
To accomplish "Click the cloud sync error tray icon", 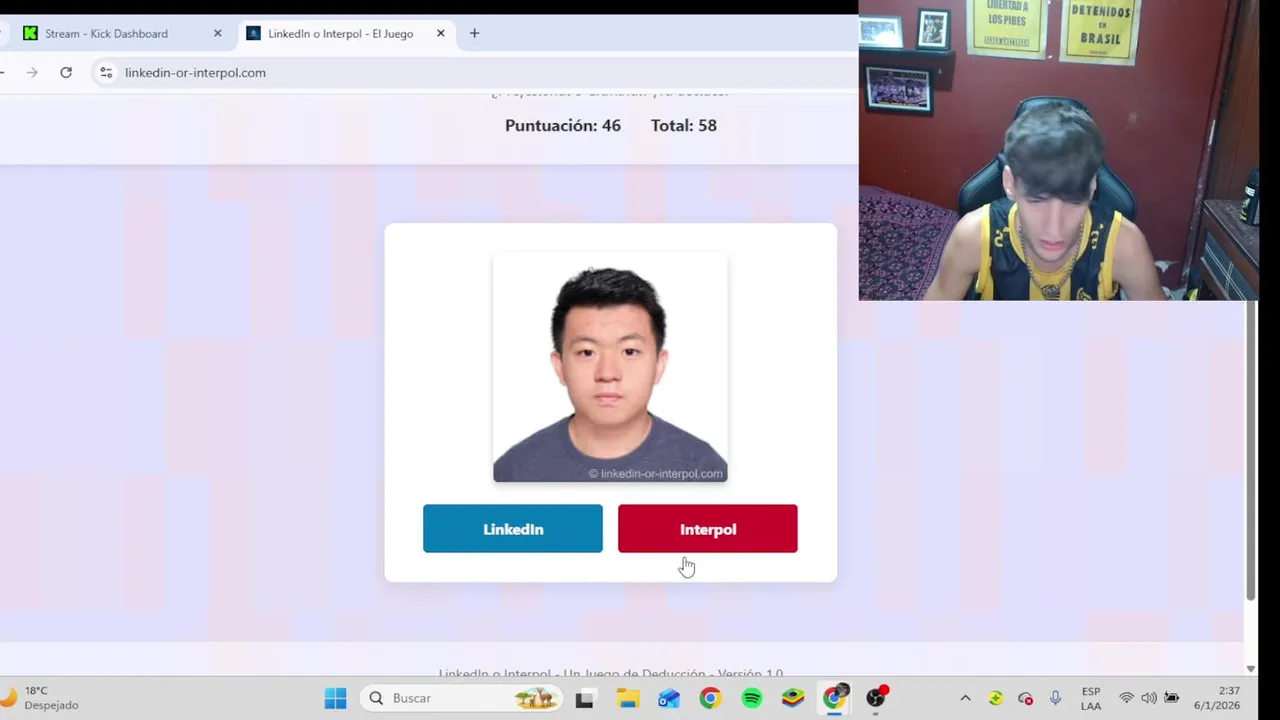I will (x=1025, y=698).
